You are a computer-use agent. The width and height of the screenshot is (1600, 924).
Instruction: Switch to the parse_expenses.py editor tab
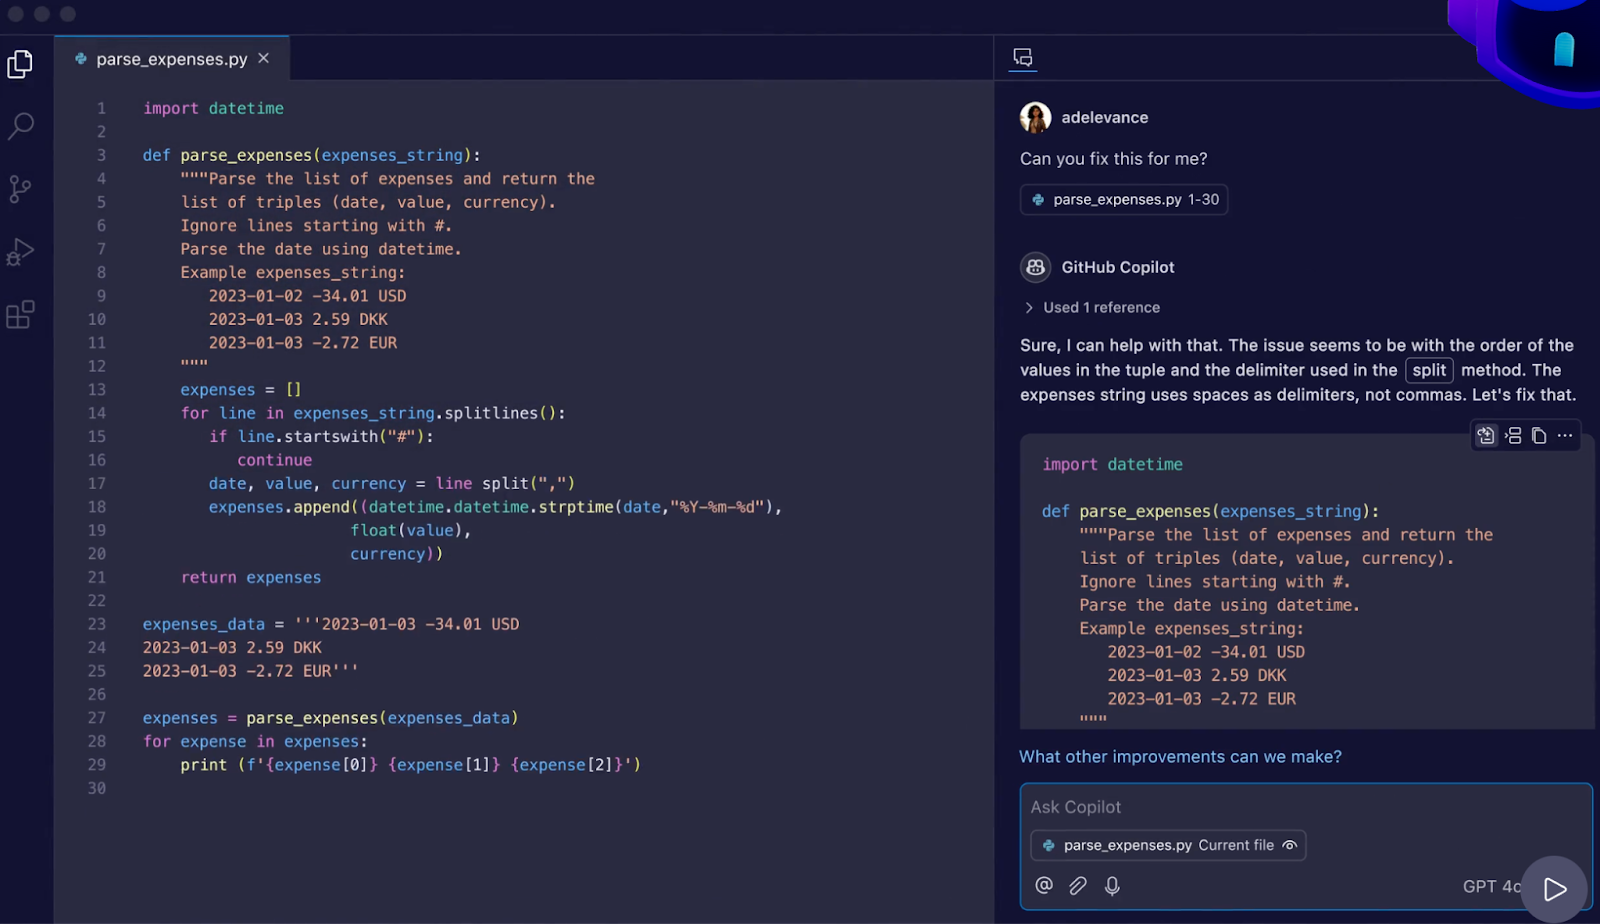[x=160, y=59]
